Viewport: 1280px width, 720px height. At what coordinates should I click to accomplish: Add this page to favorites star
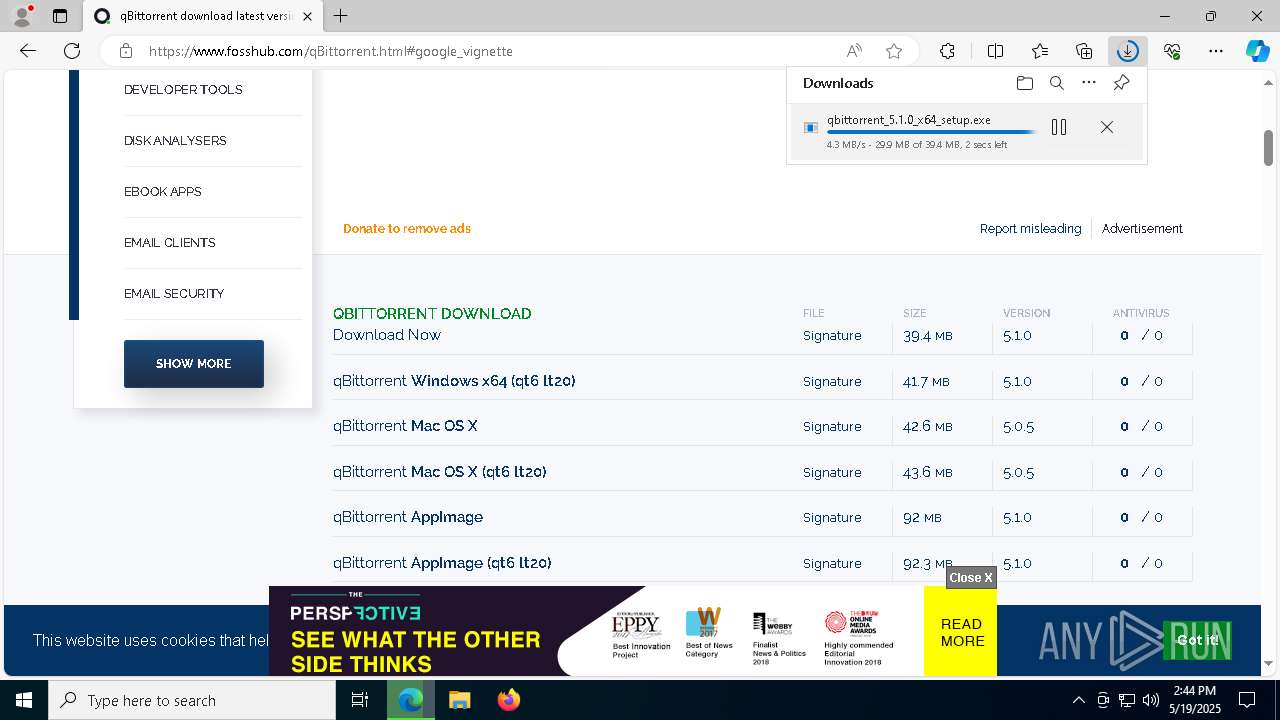pyautogui.click(x=894, y=51)
